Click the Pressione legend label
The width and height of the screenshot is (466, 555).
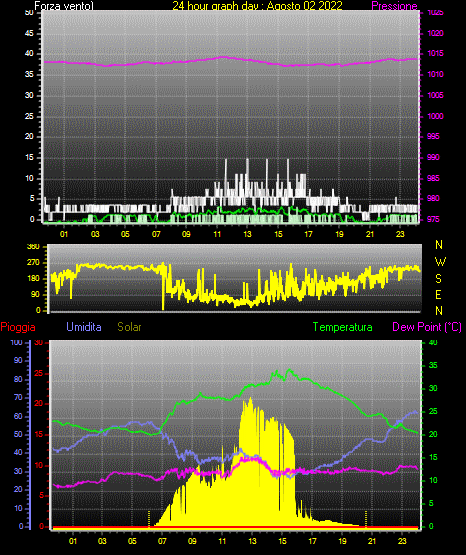click(x=394, y=6)
